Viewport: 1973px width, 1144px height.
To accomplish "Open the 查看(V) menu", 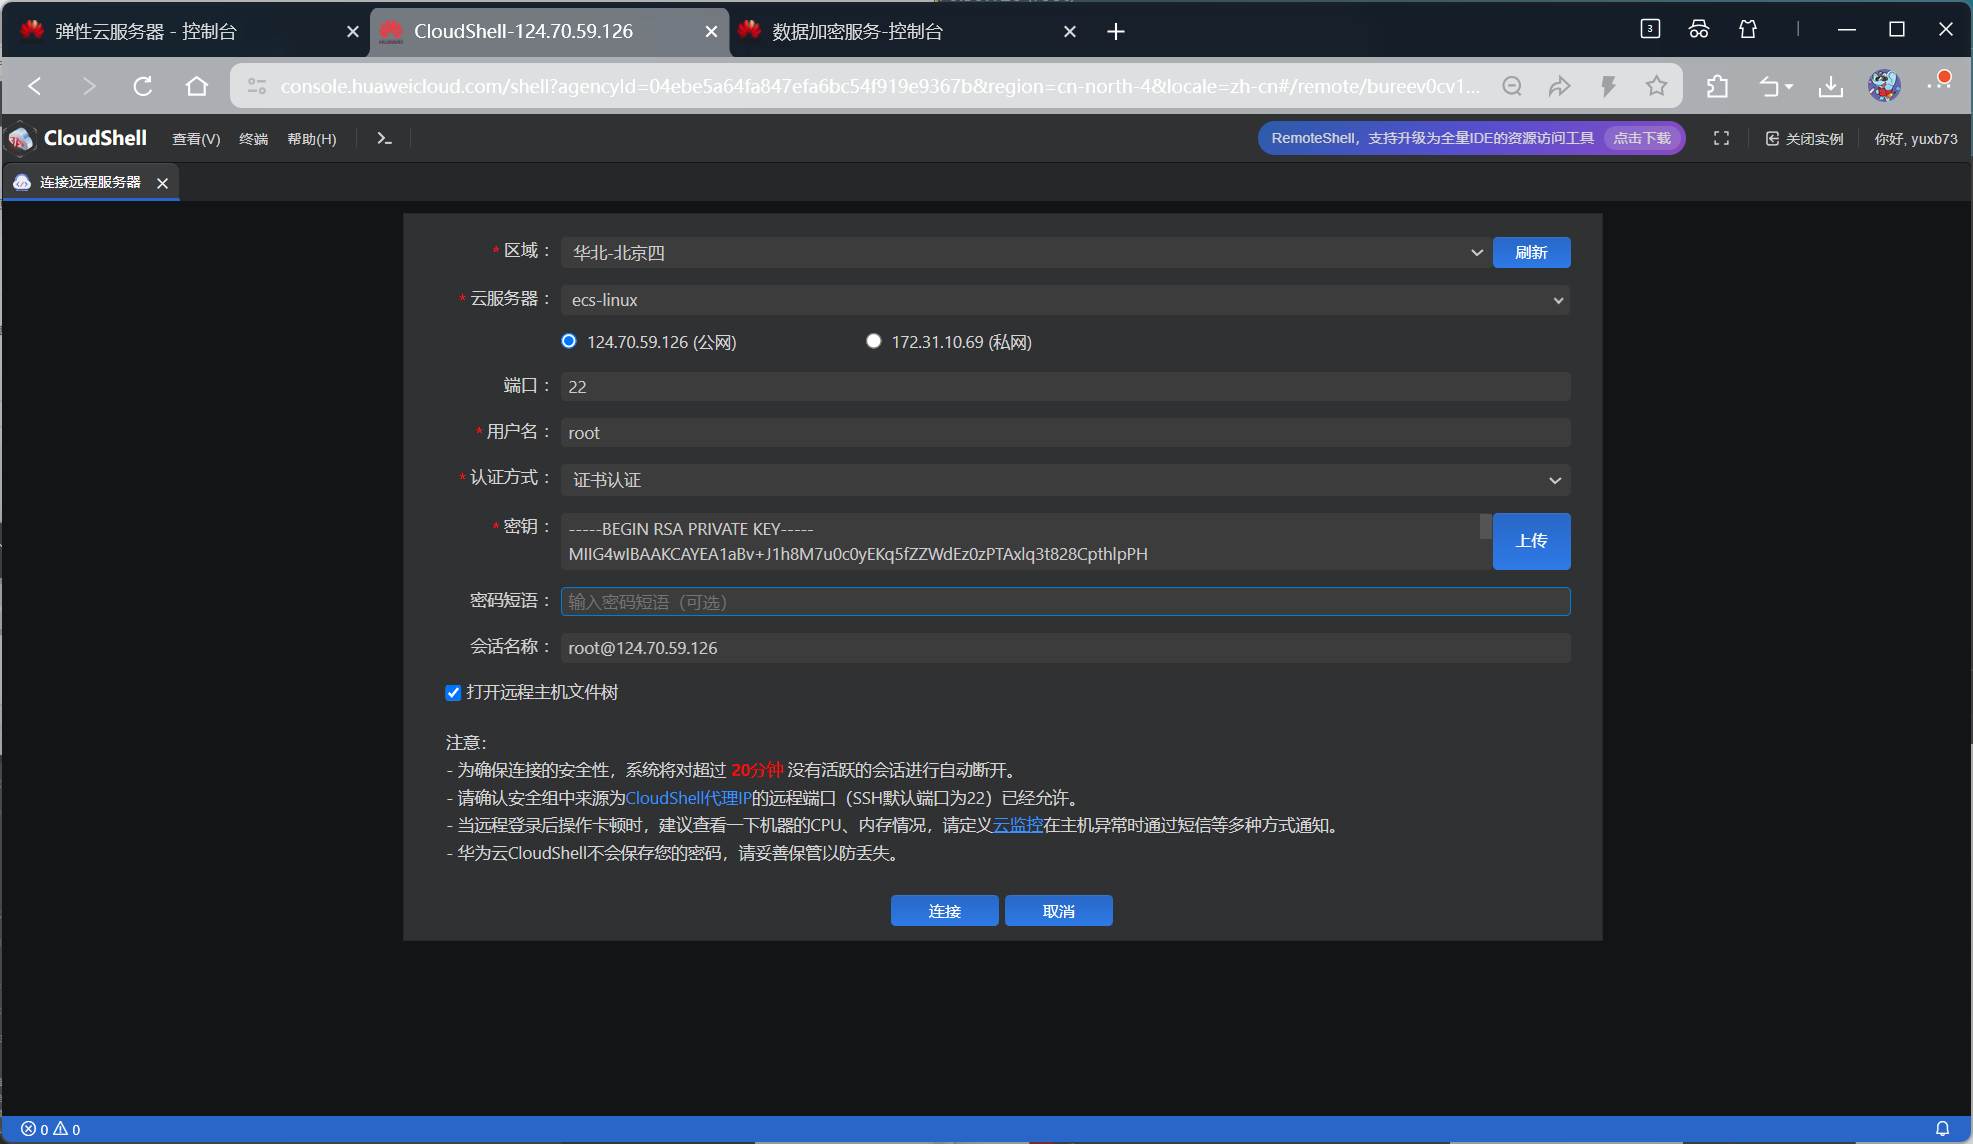I will (196, 139).
